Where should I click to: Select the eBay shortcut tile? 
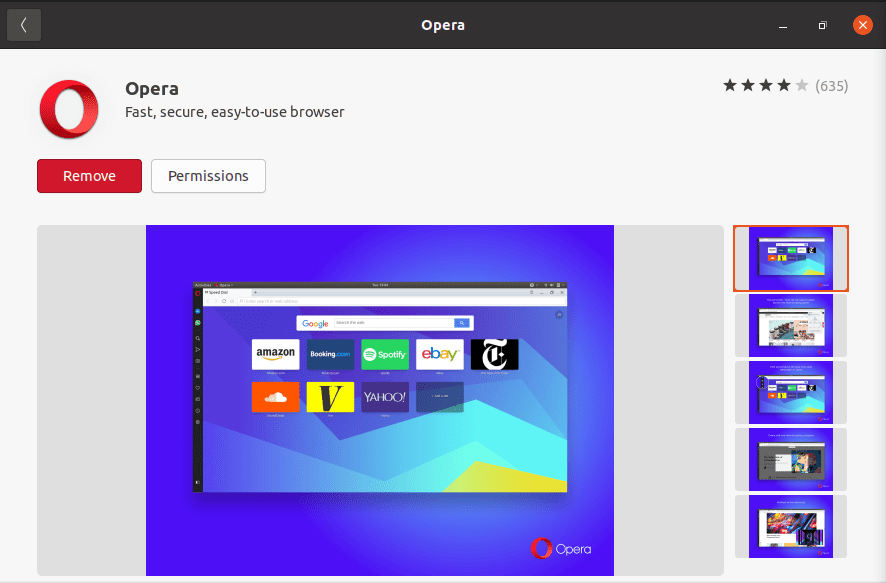tap(440, 354)
